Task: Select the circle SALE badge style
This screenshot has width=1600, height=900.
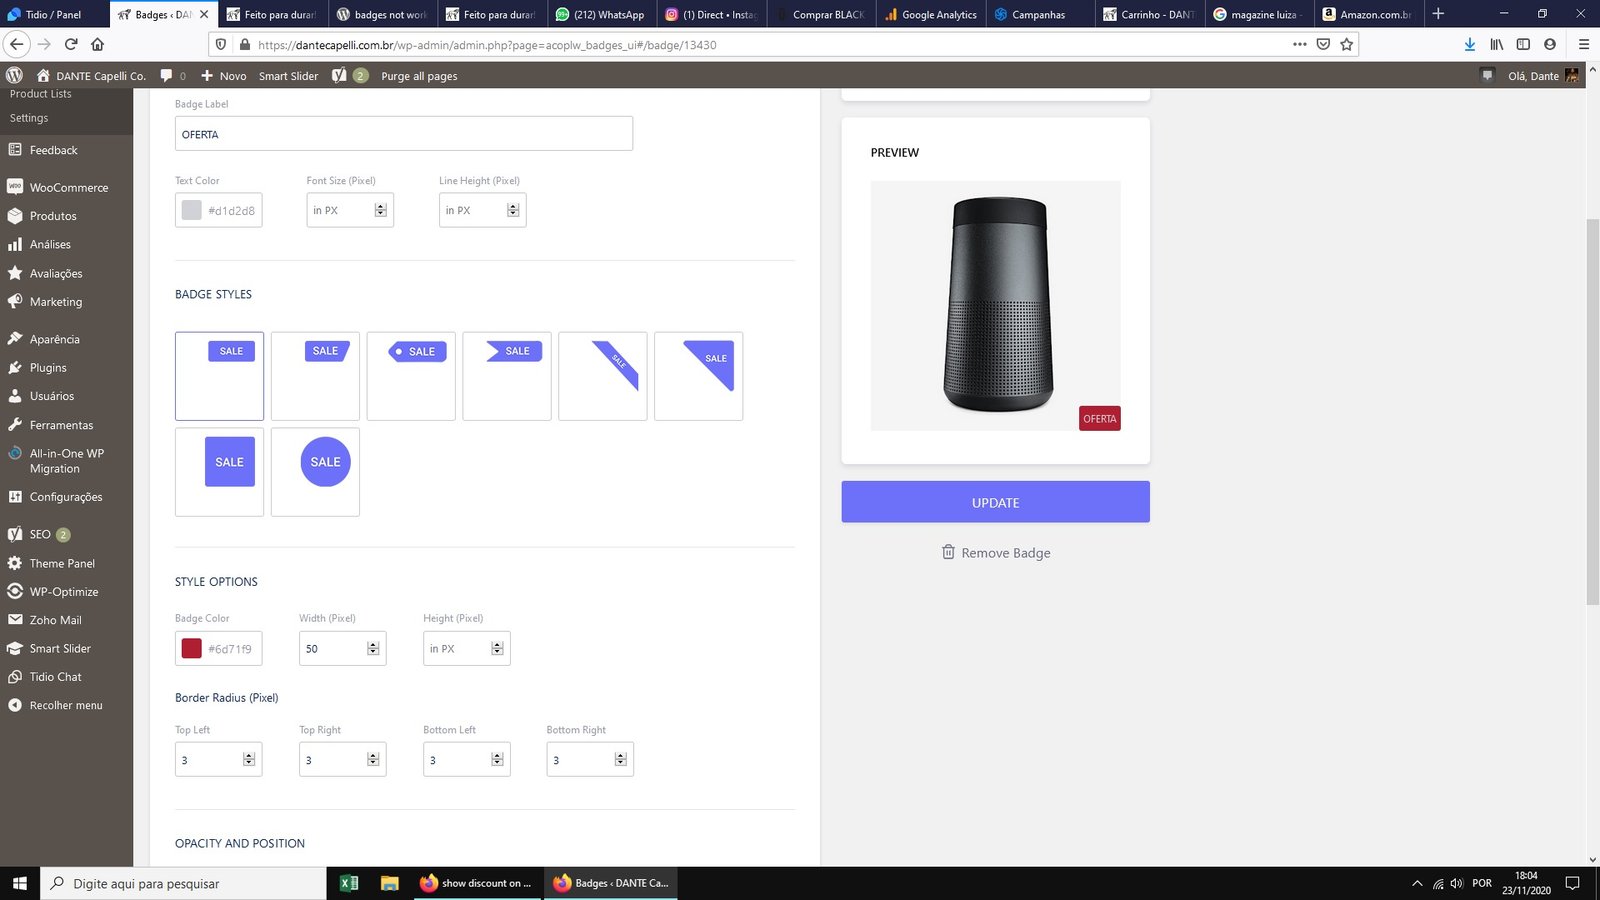Action: coord(315,472)
